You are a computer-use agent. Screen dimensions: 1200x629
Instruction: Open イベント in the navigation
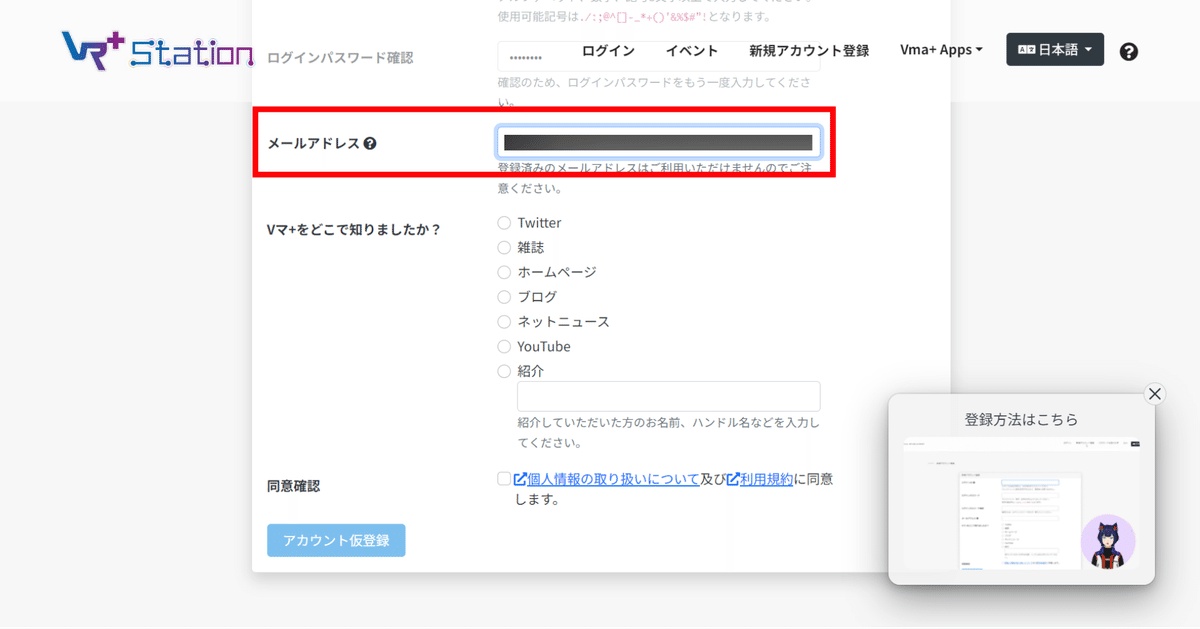coord(692,51)
